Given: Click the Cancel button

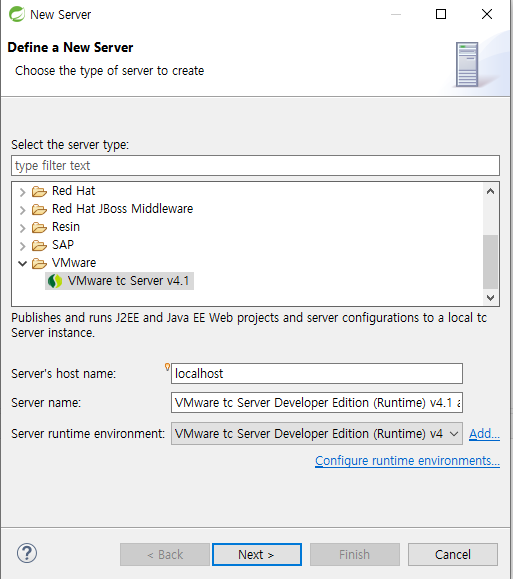Looking at the screenshot, I should point(453,554).
